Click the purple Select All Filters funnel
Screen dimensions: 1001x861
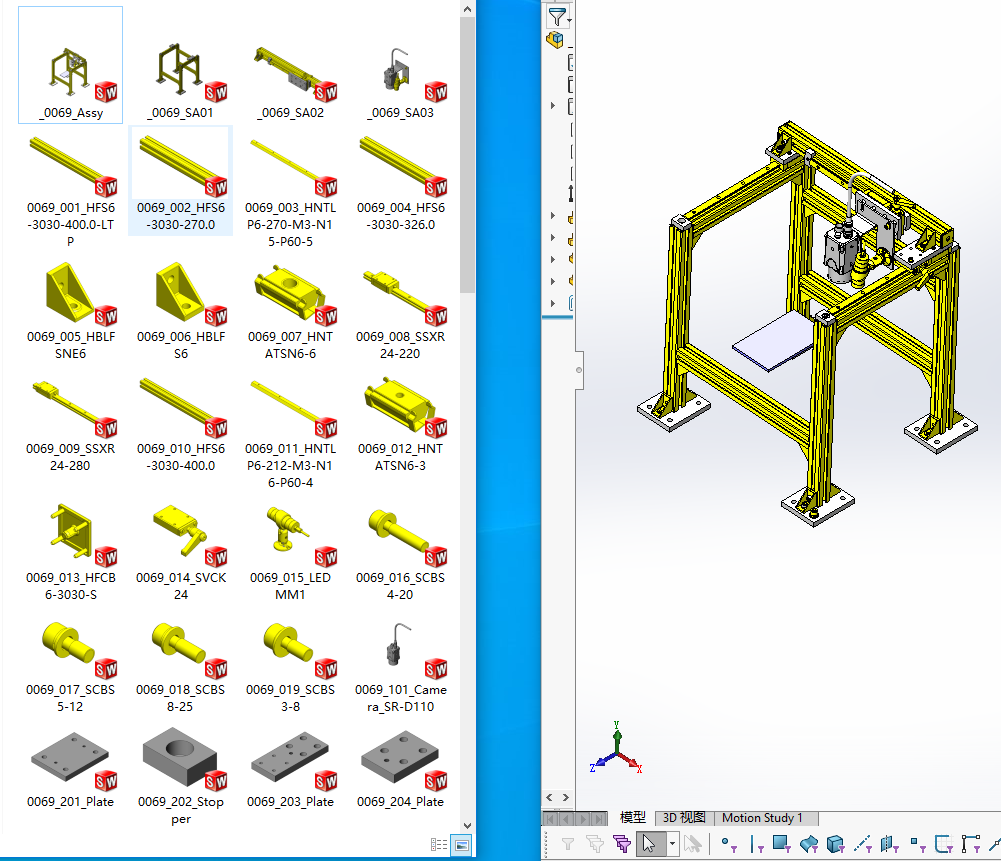pyautogui.click(x=622, y=844)
